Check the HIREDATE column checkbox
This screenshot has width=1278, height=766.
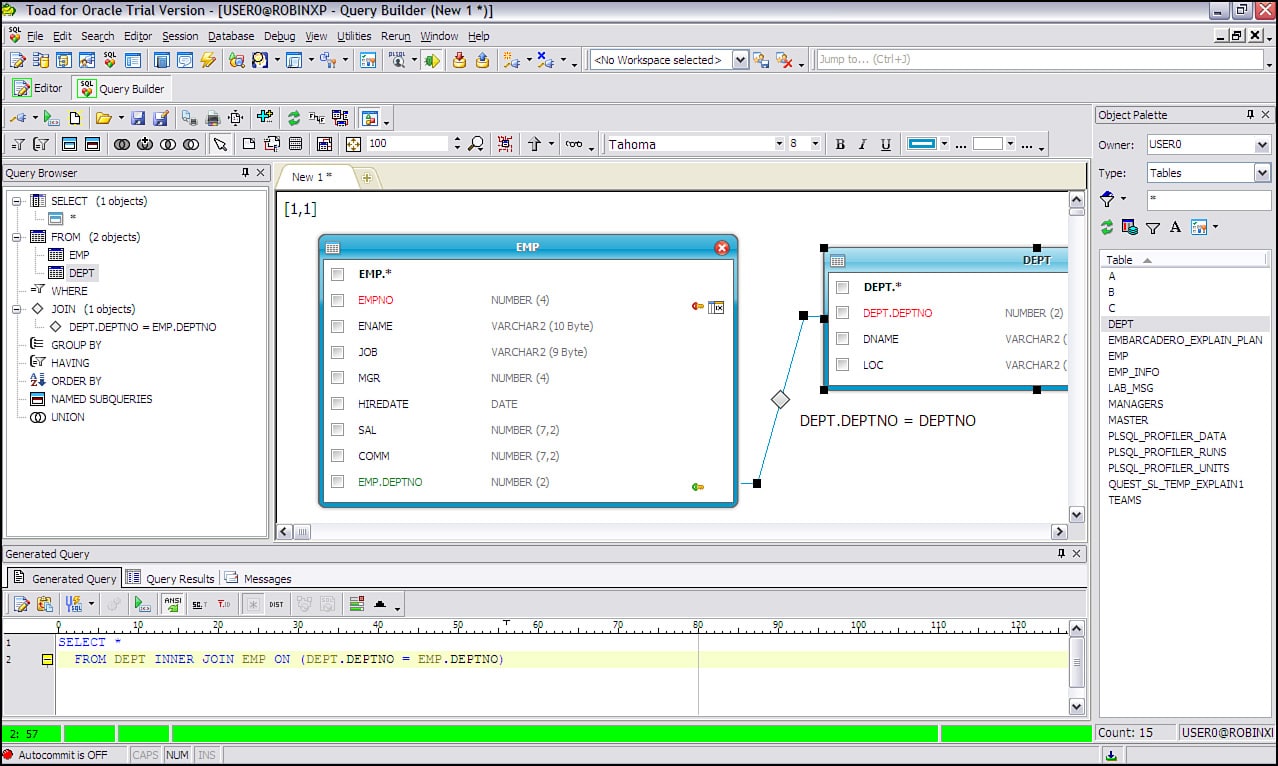click(x=338, y=404)
